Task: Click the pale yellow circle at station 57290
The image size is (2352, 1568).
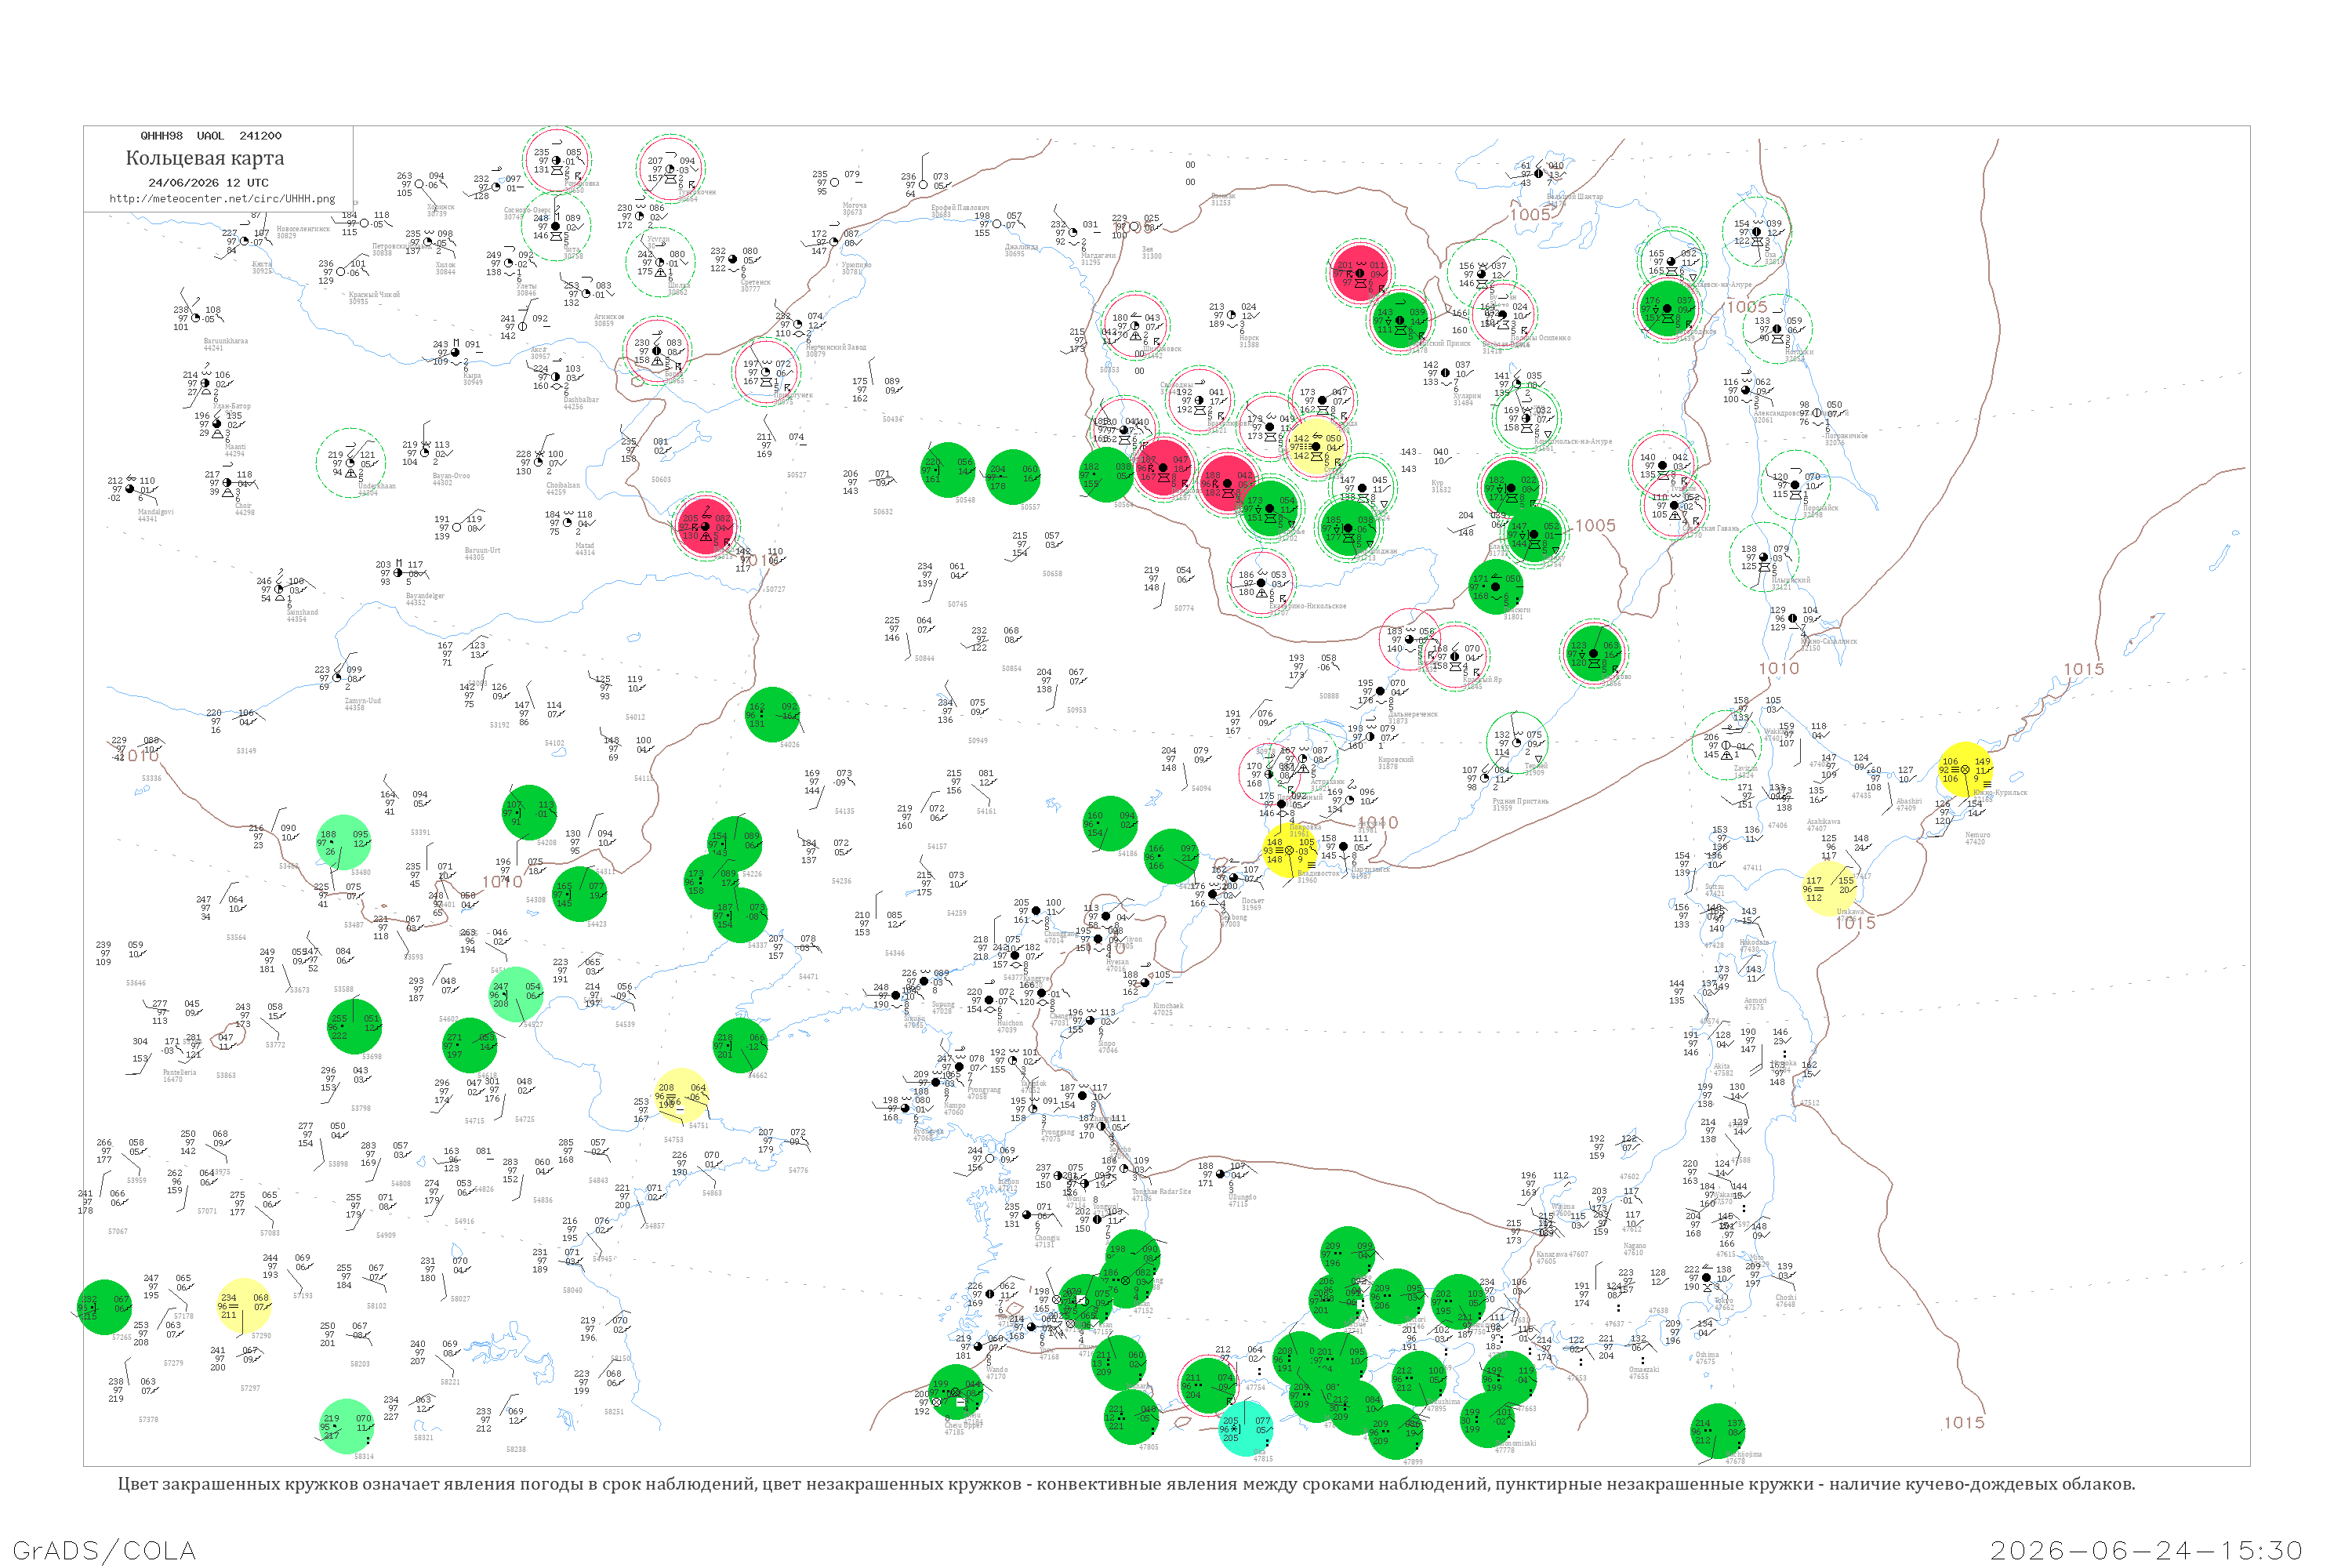Action: pyautogui.click(x=244, y=1306)
